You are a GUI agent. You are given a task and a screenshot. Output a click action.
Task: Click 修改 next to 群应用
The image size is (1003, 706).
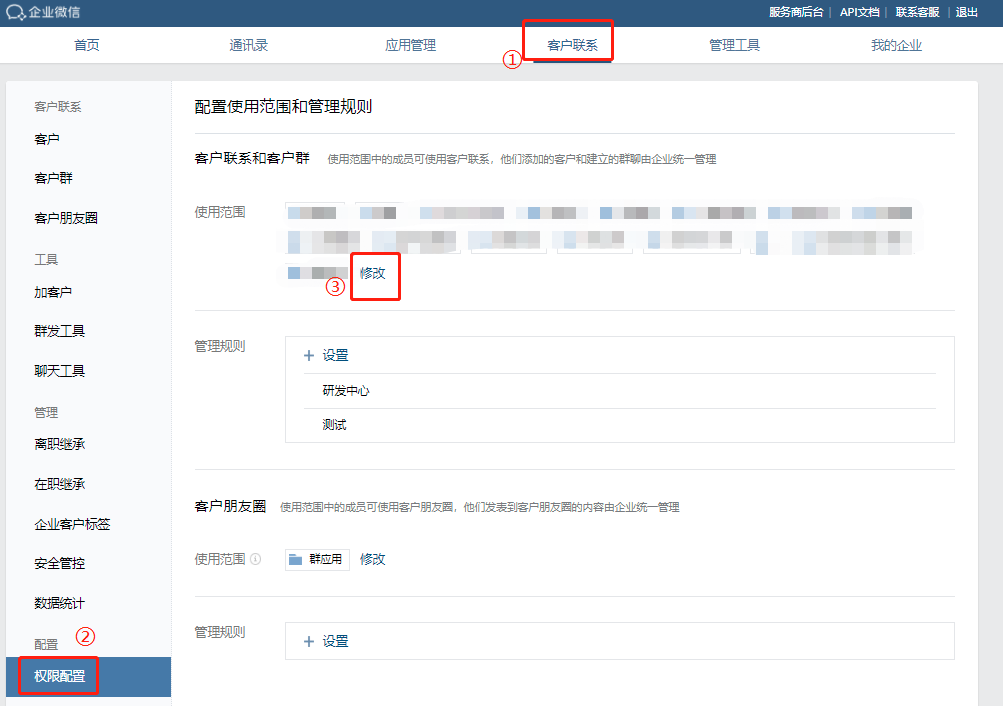373,560
